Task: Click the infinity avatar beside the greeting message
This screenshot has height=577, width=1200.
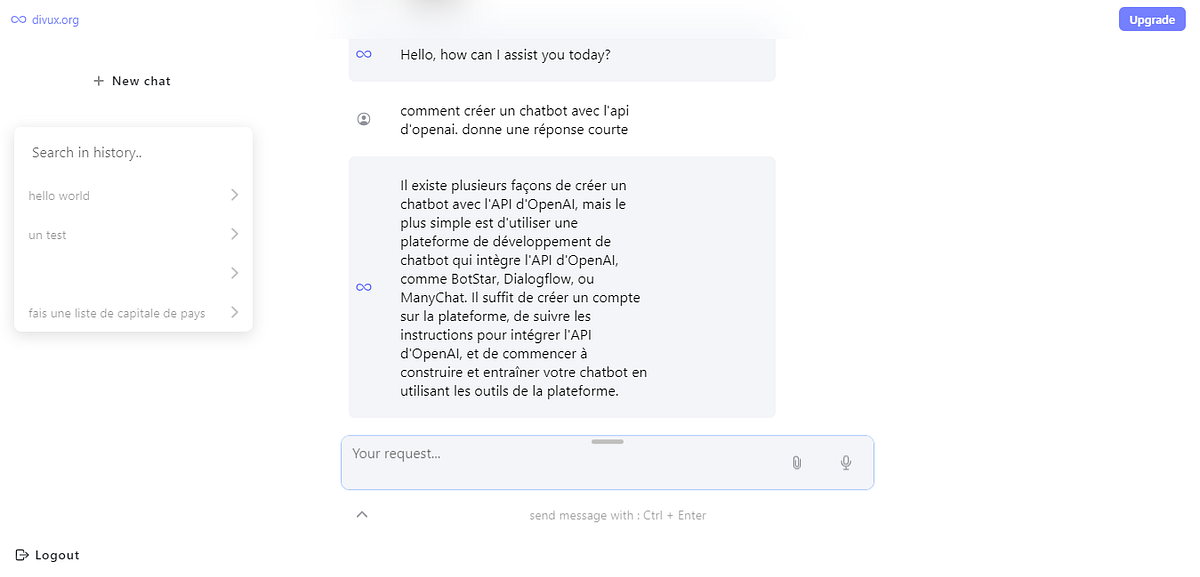Action: (364, 54)
